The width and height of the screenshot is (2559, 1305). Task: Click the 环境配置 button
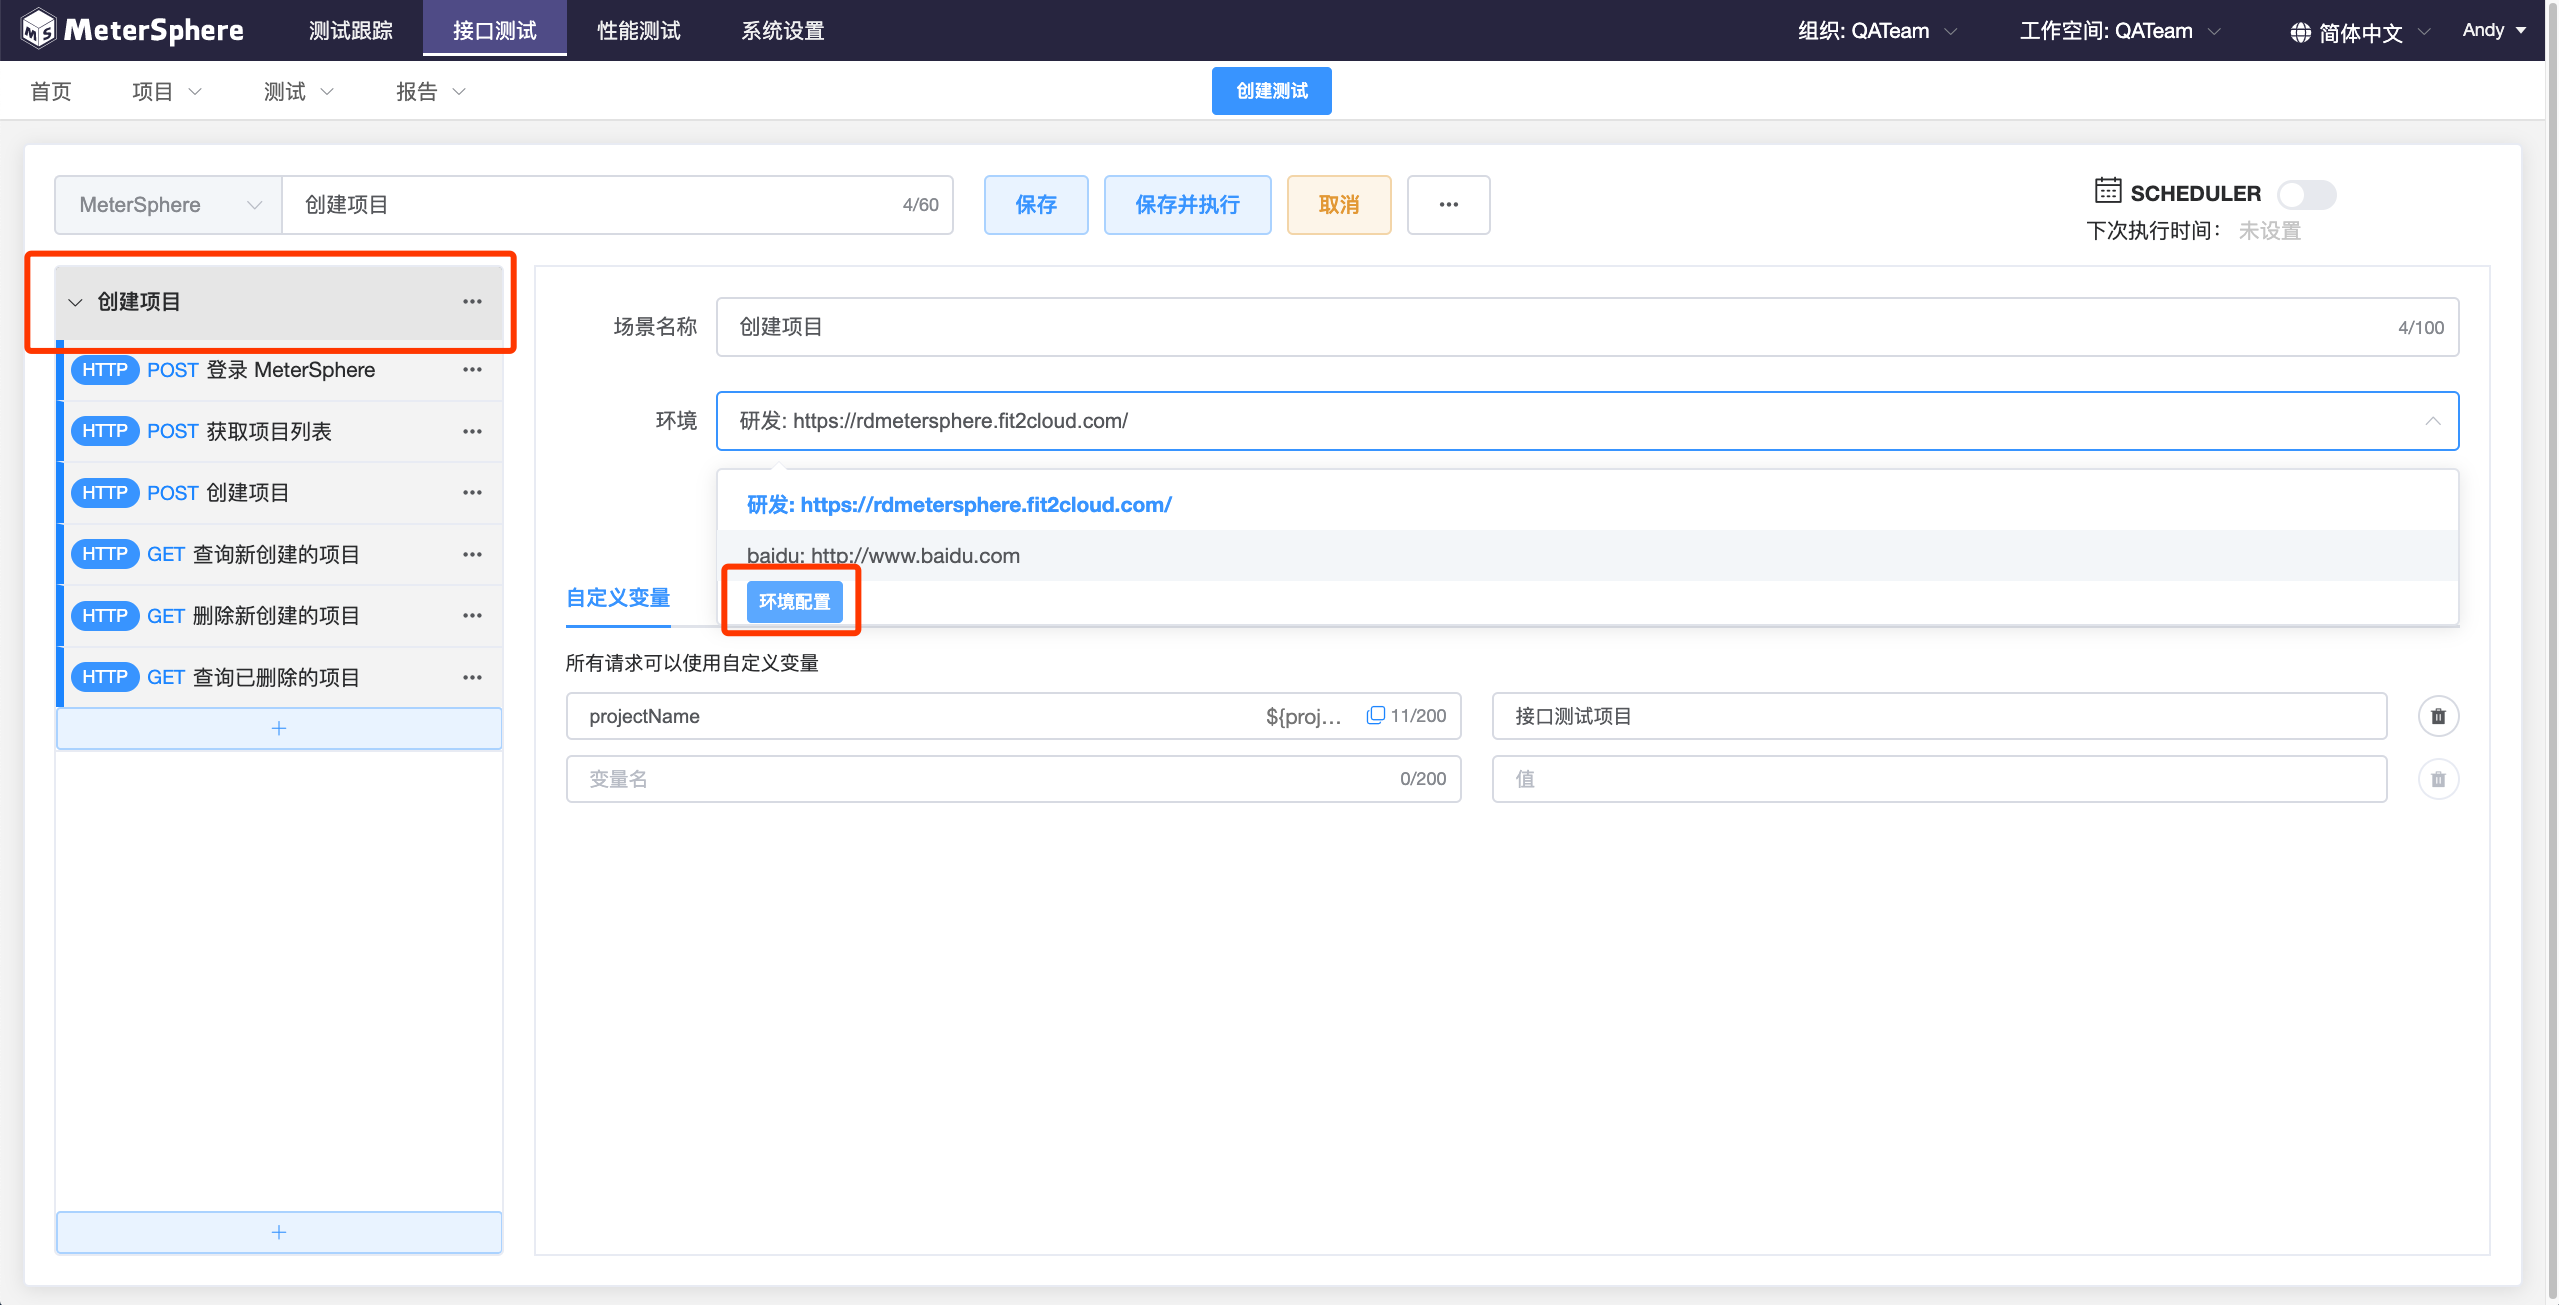(x=794, y=602)
